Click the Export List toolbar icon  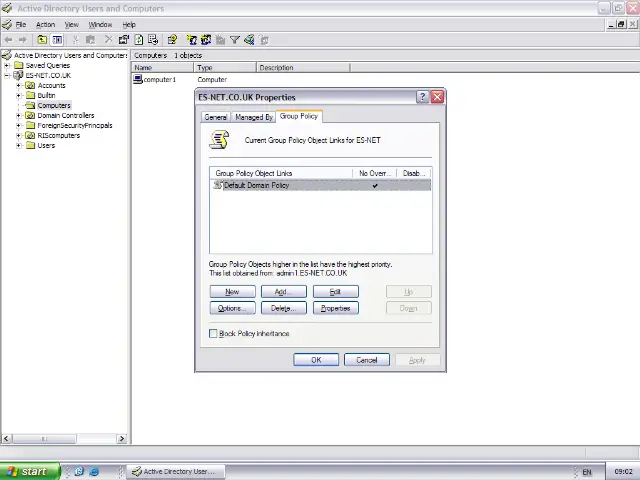coord(153,40)
